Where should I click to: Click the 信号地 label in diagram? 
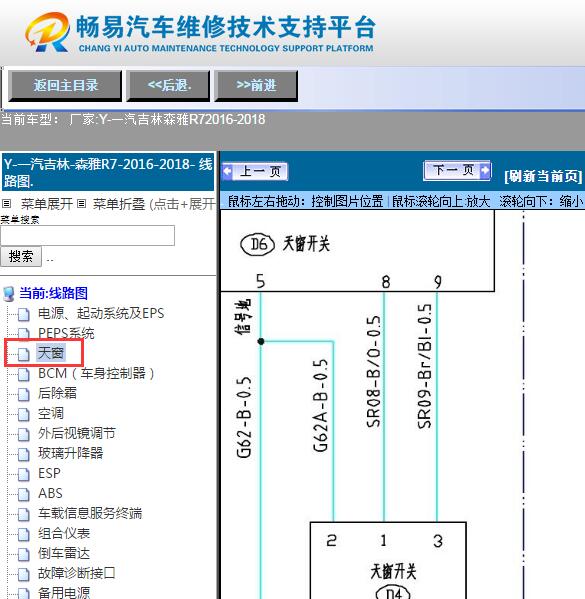243,317
